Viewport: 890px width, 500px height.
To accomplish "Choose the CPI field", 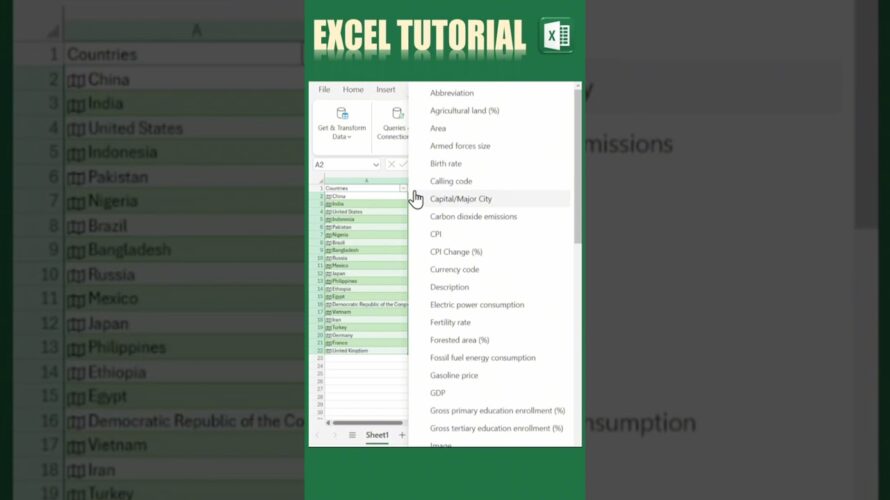I will [436, 234].
